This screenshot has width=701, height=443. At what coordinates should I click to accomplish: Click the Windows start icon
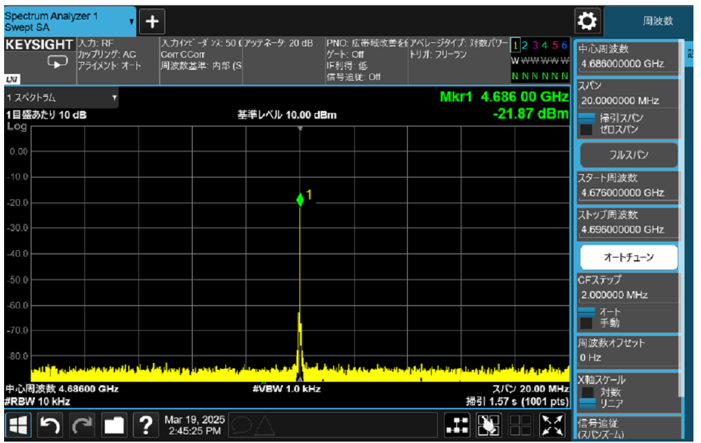18,424
